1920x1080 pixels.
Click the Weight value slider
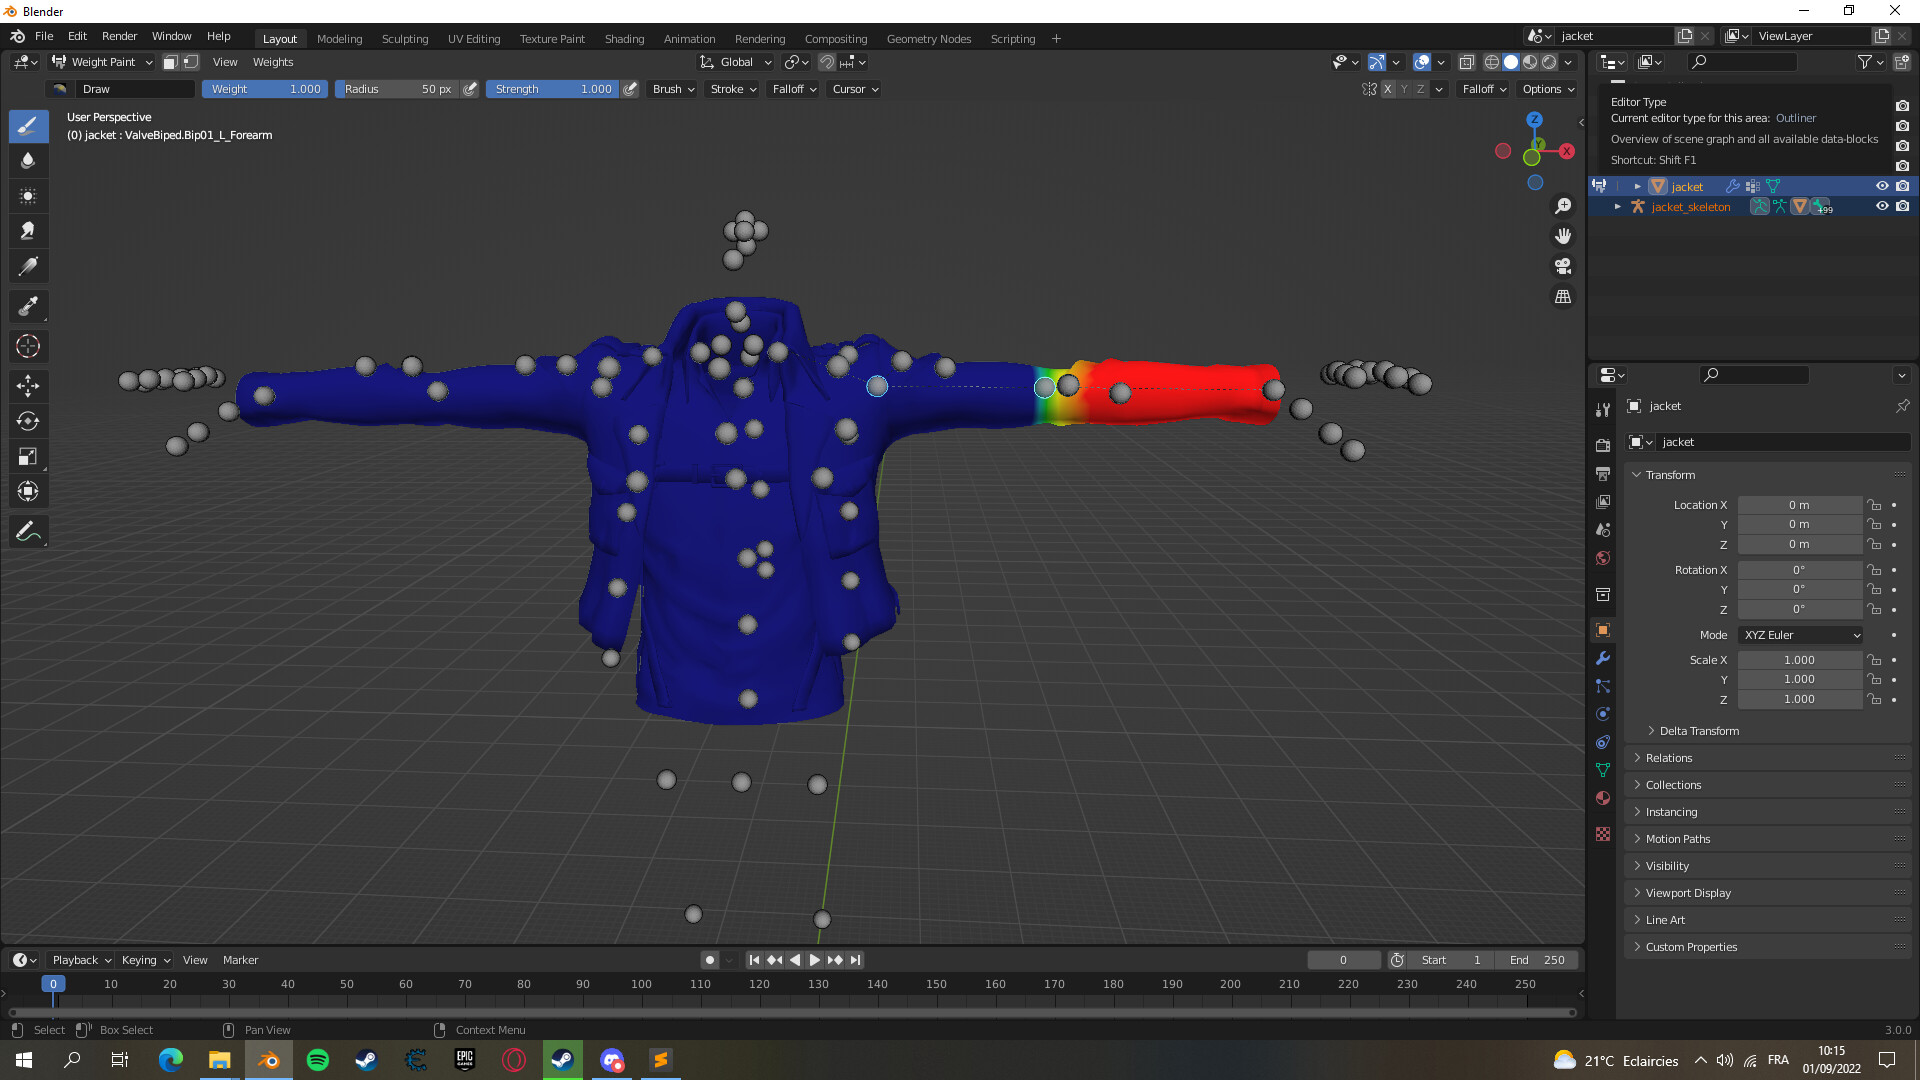click(x=265, y=89)
